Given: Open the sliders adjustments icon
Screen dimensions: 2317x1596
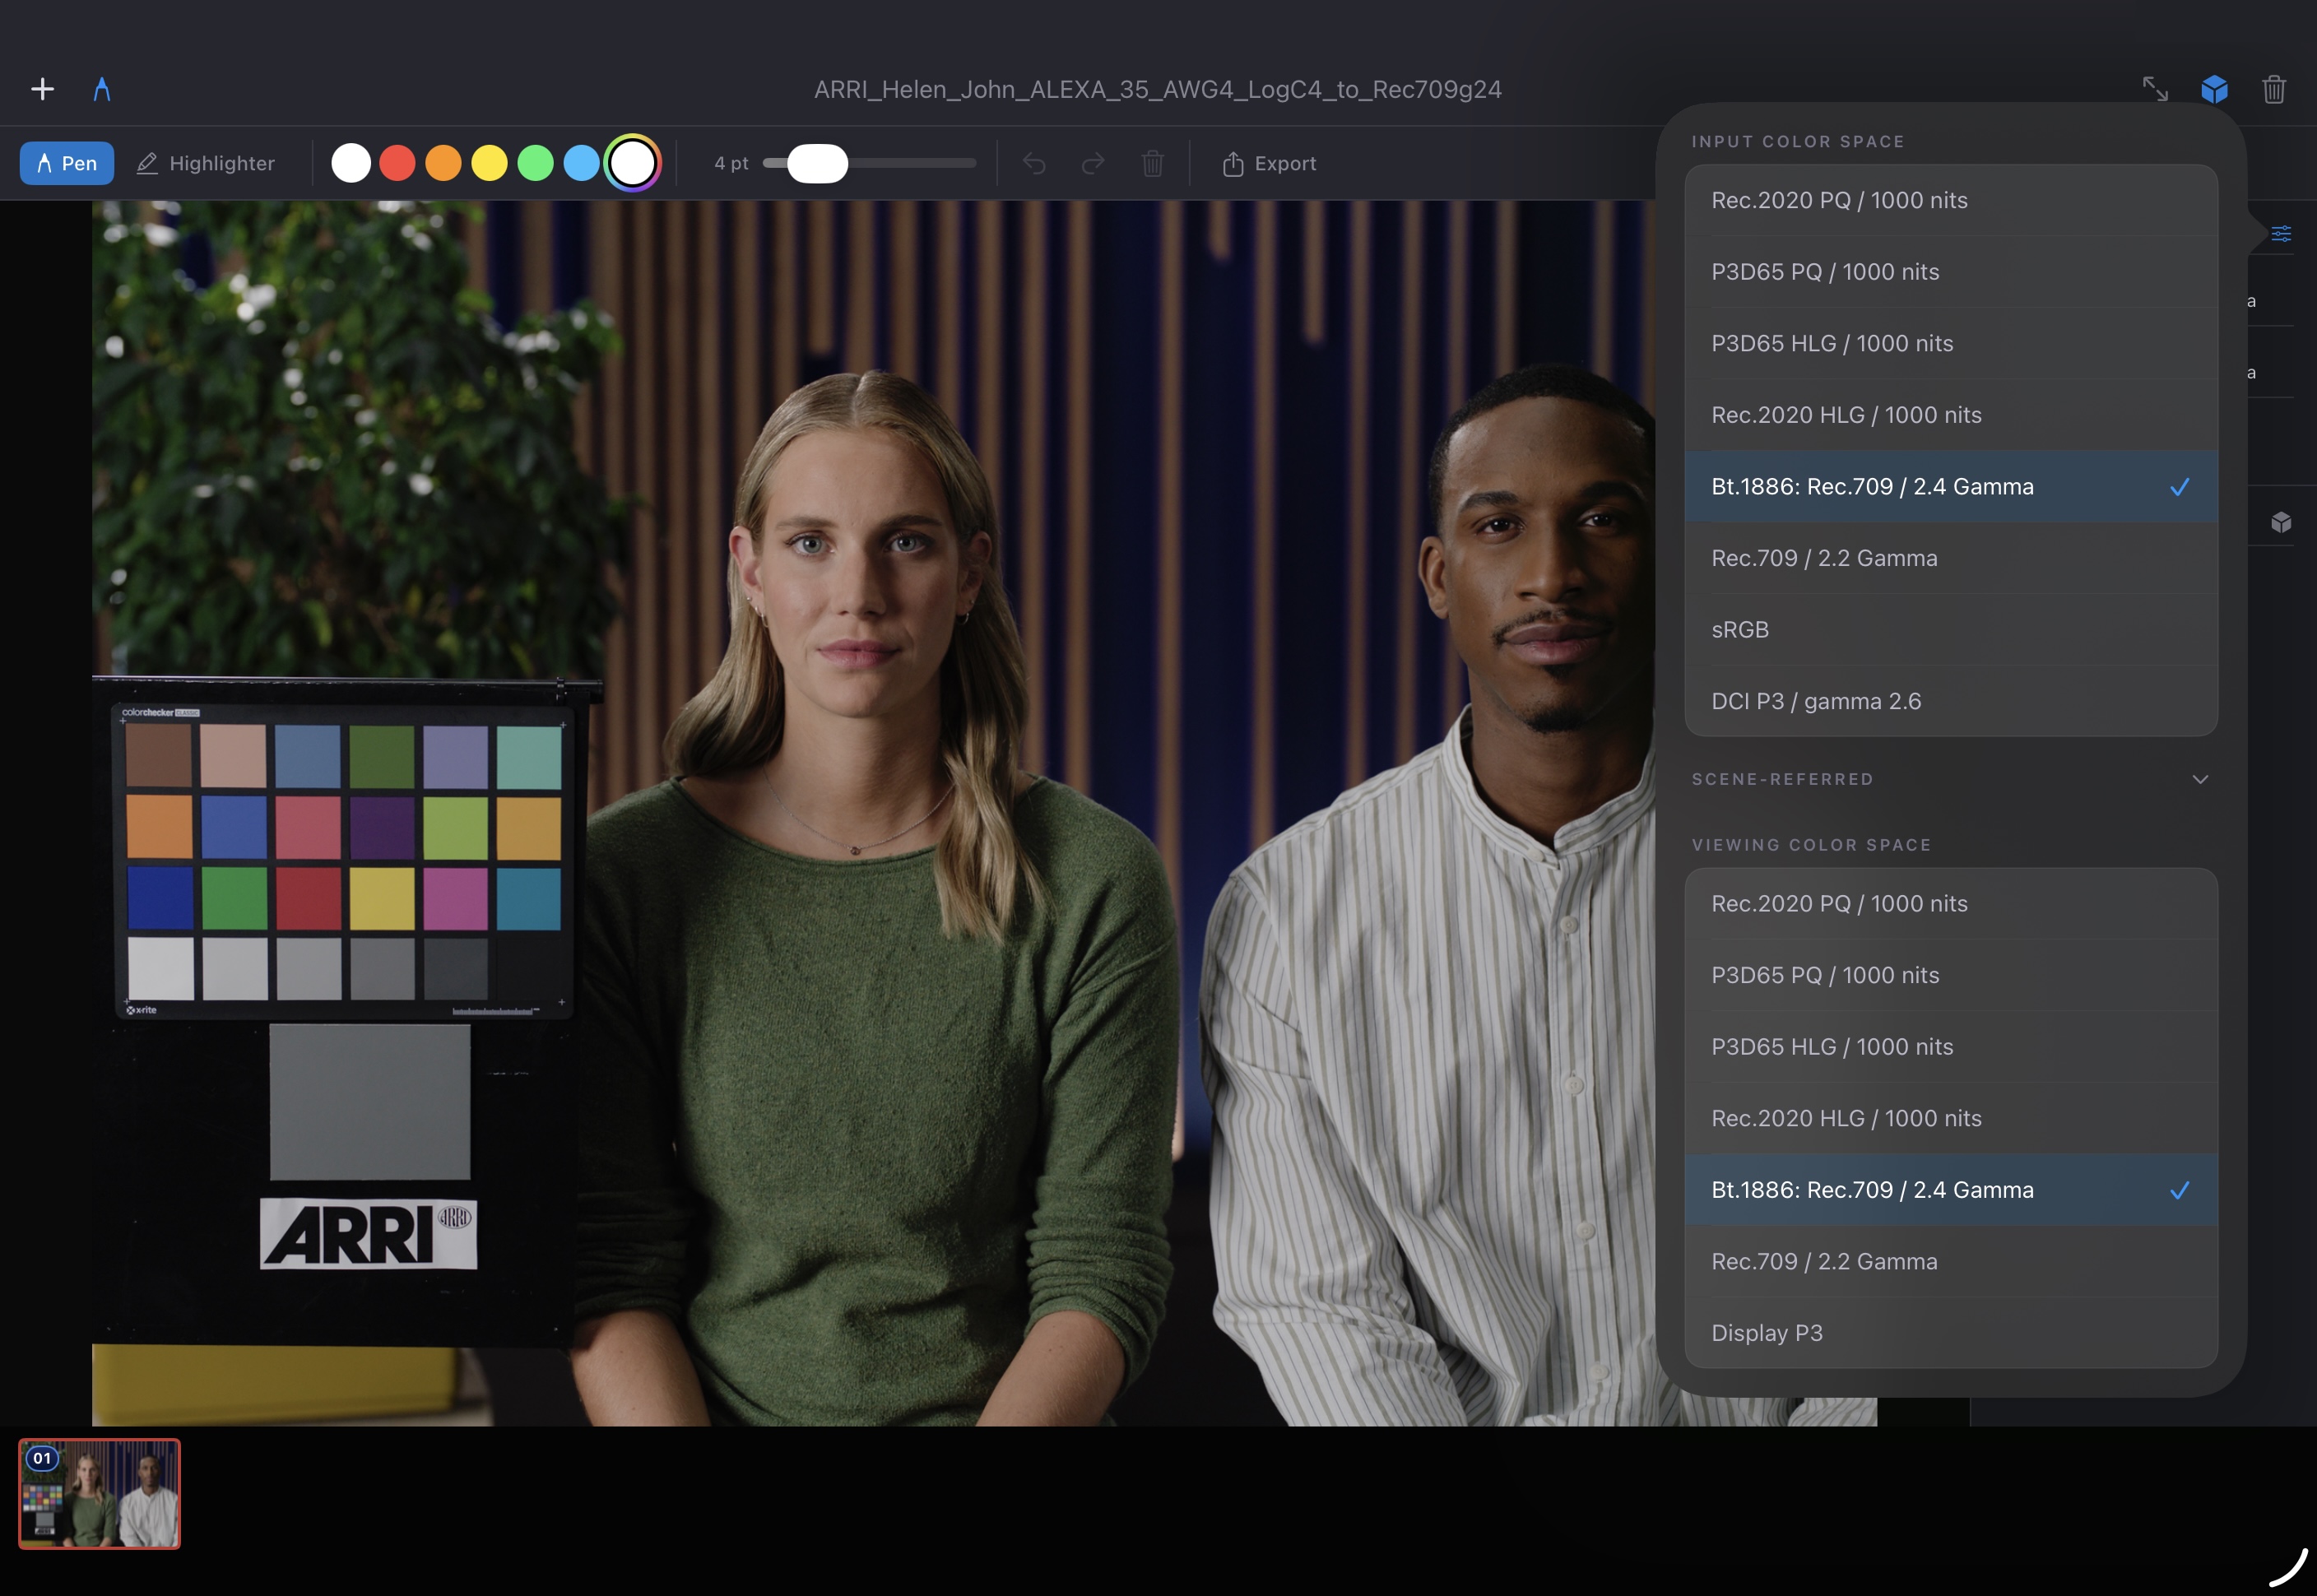Looking at the screenshot, I should point(2281,234).
